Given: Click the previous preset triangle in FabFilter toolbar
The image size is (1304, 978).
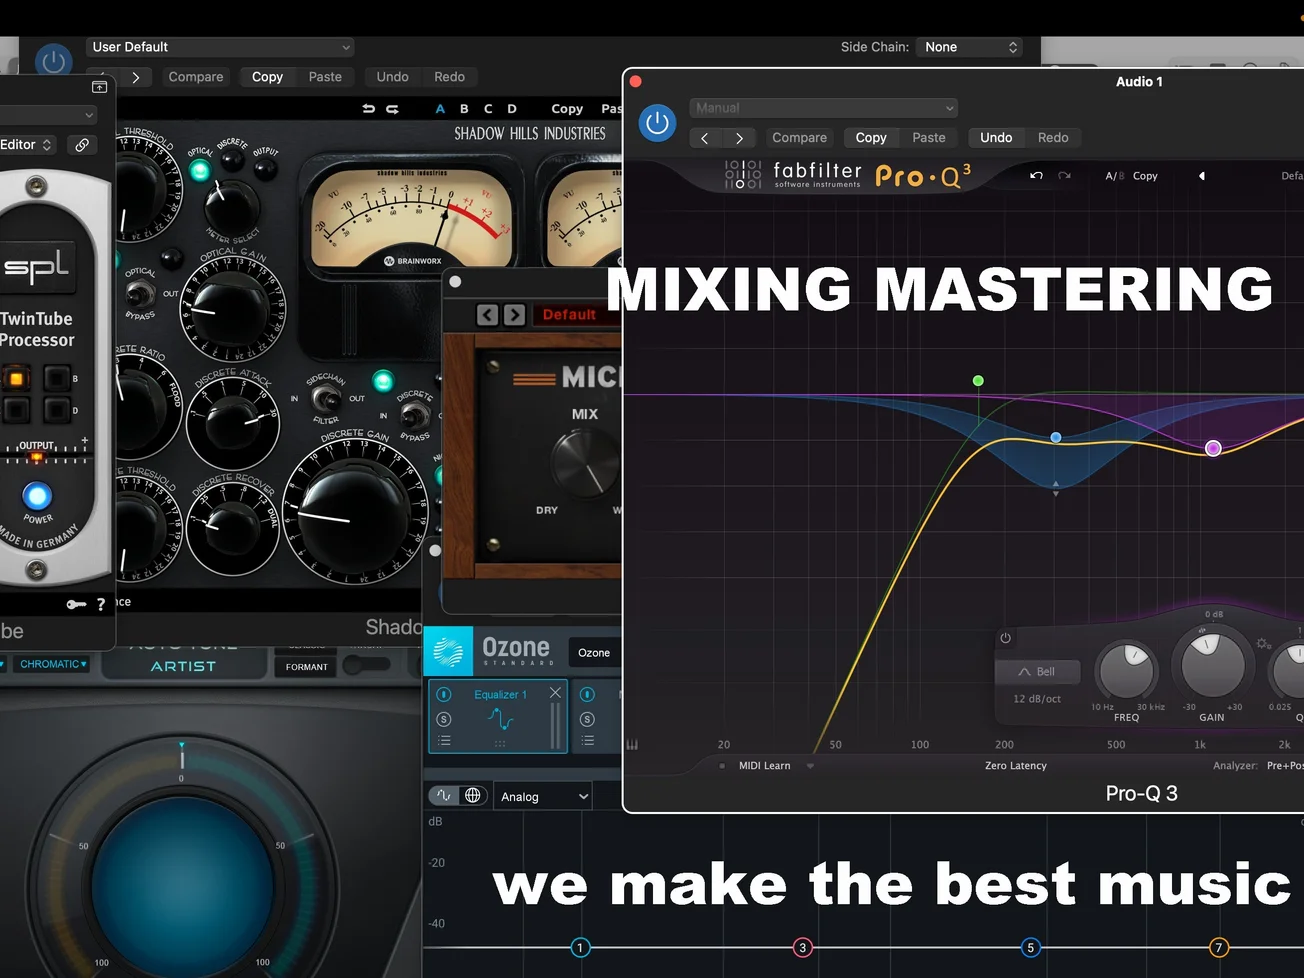Looking at the screenshot, I should [1202, 176].
